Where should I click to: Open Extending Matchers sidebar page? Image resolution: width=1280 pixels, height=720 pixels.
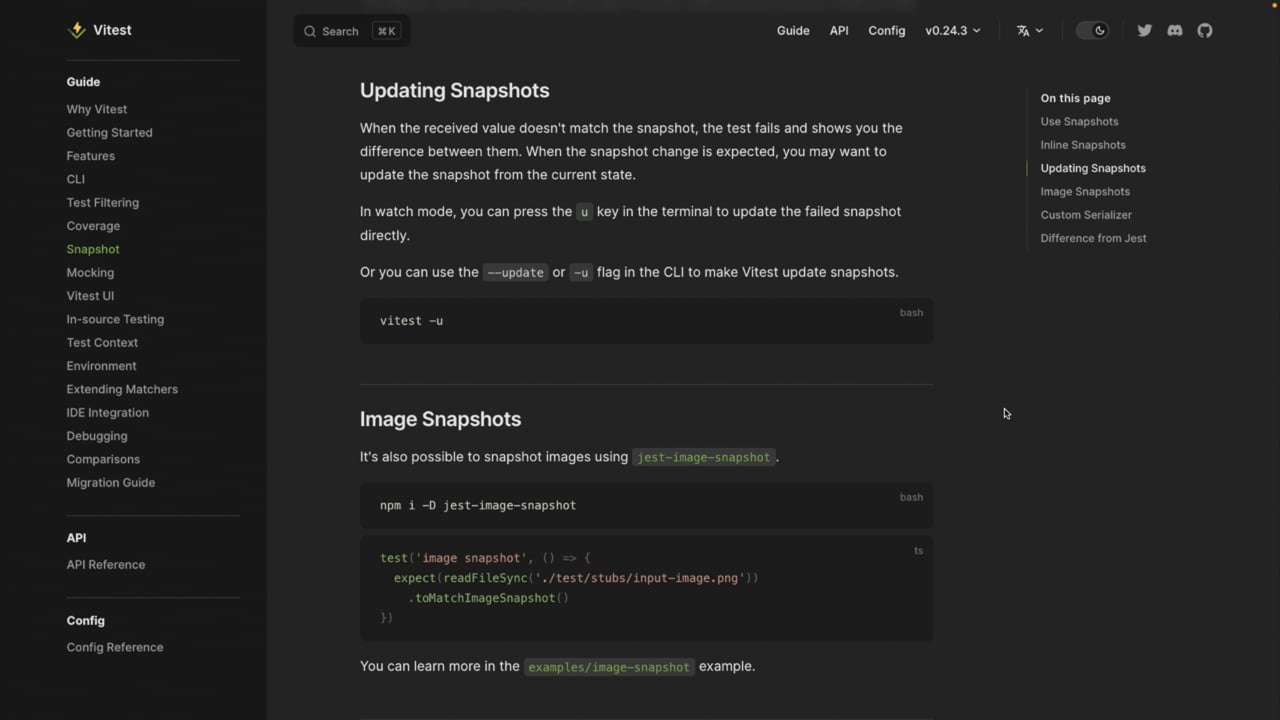(x=122, y=389)
